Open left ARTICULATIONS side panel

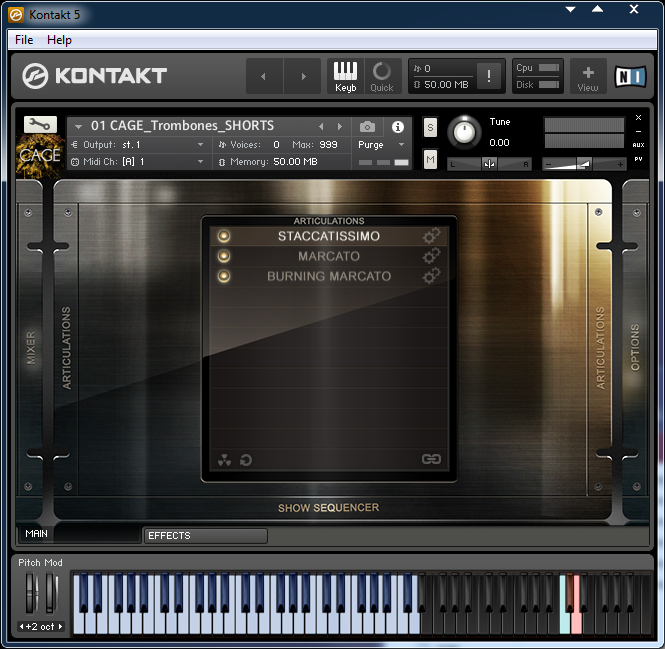click(67, 348)
